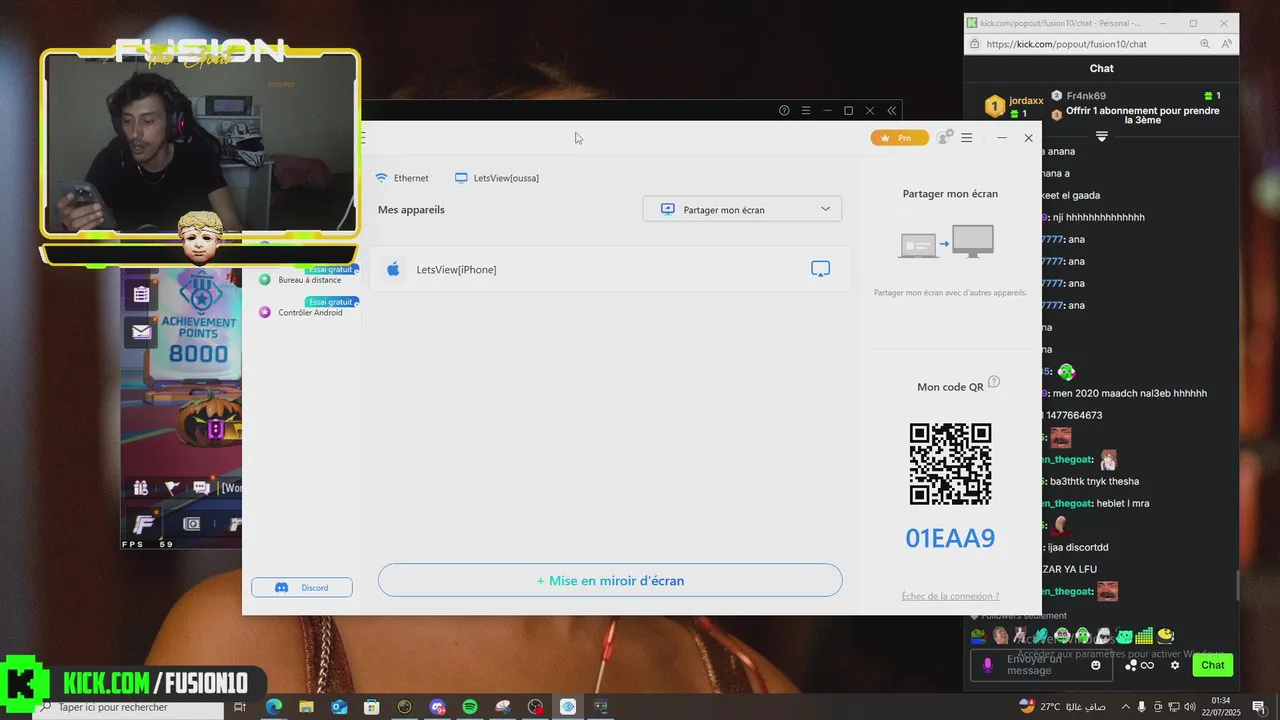Select the LetsView[iPhone] device row
1280x720 pixels.
pos(610,269)
